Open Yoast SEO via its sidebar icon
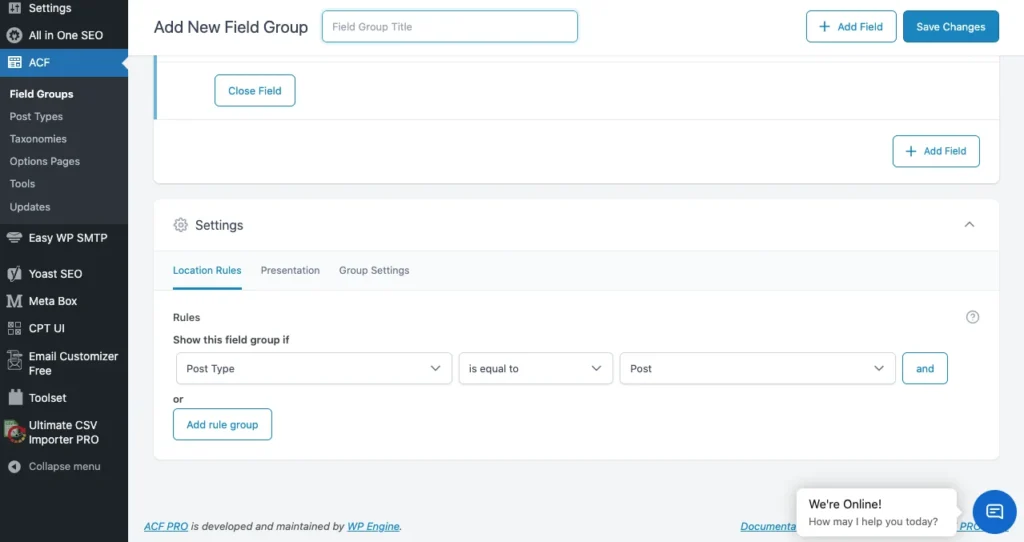Screen dimensions: 1024x542 click(x=14, y=274)
